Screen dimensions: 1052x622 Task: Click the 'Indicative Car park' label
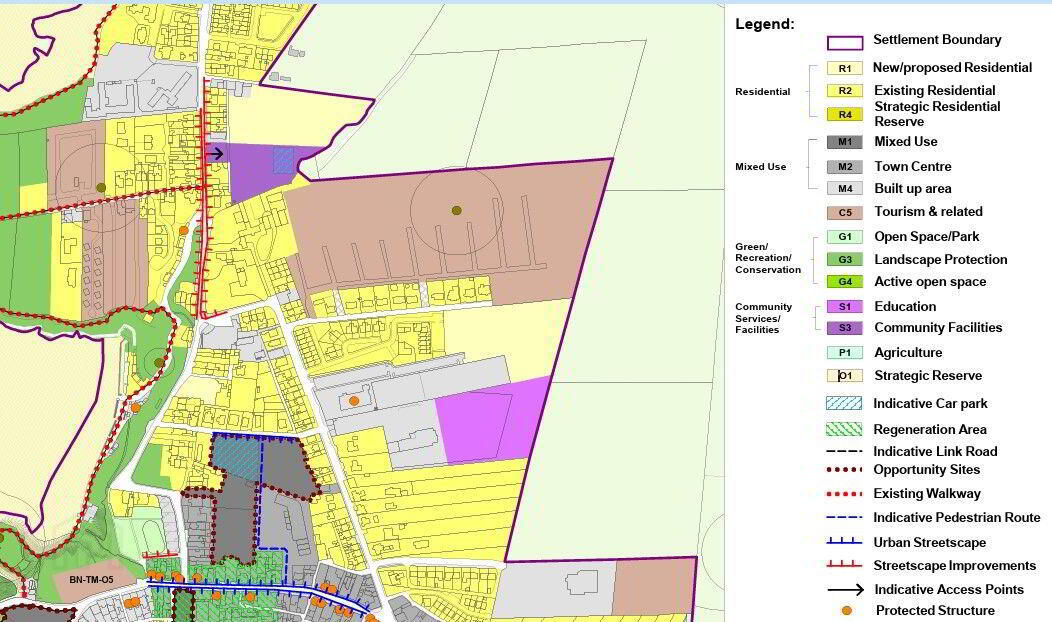pyautogui.click(x=930, y=403)
